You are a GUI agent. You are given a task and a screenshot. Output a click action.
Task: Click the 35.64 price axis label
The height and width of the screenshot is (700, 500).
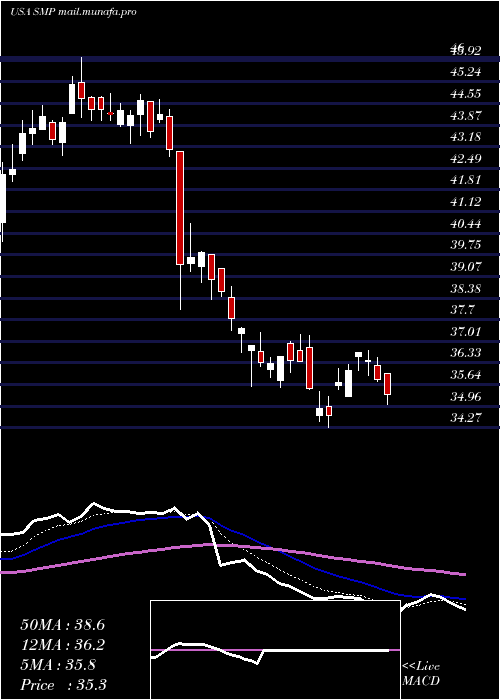click(x=466, y=374)
